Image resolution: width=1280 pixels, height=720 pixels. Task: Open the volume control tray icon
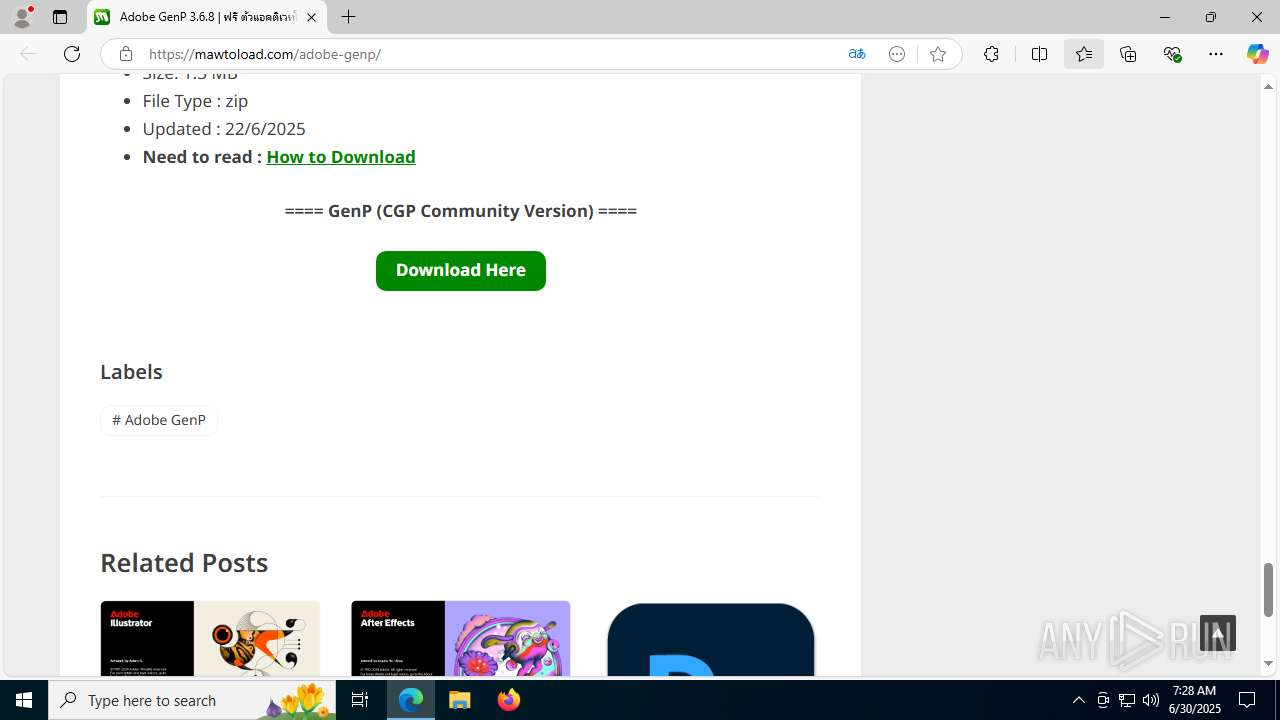click(x=1151, y=700)
